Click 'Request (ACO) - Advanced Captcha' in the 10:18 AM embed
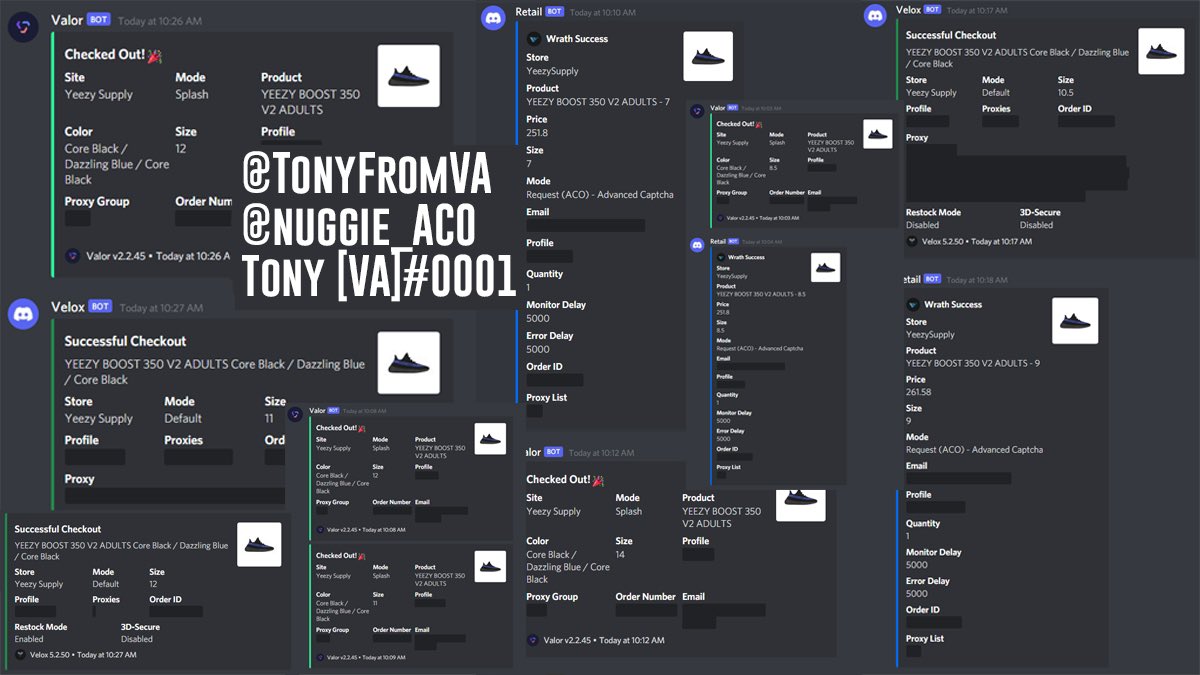The image size is (1200, 675). (975, 450)
